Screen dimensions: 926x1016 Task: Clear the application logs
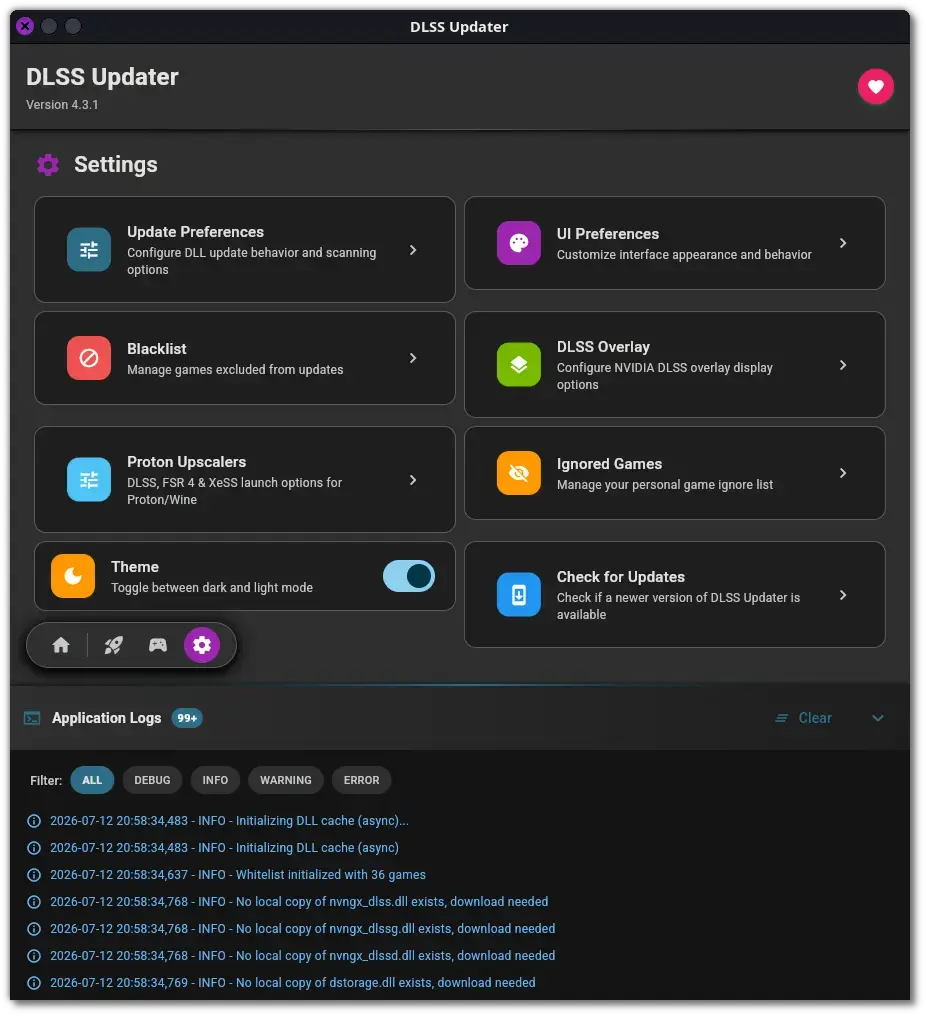coord(804,718)
